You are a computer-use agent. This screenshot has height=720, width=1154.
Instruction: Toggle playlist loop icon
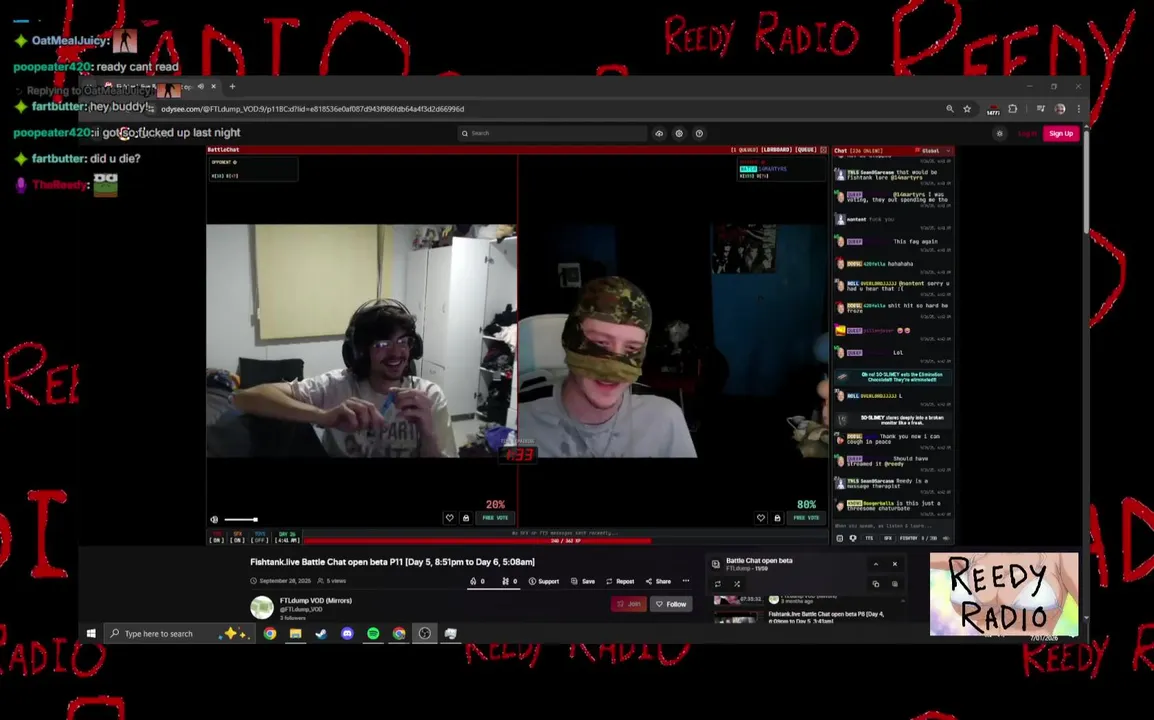point(718,584)
